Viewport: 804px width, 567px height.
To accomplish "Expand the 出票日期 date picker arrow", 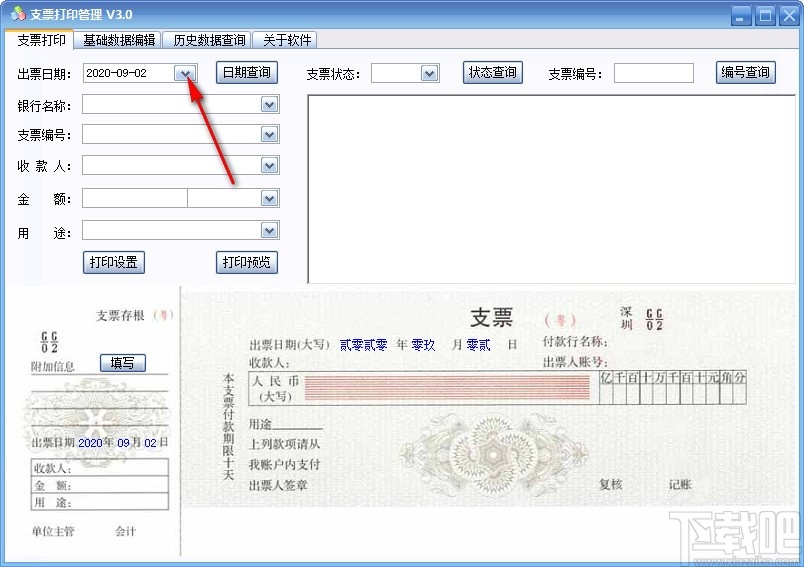I will [x=185, y=74].
